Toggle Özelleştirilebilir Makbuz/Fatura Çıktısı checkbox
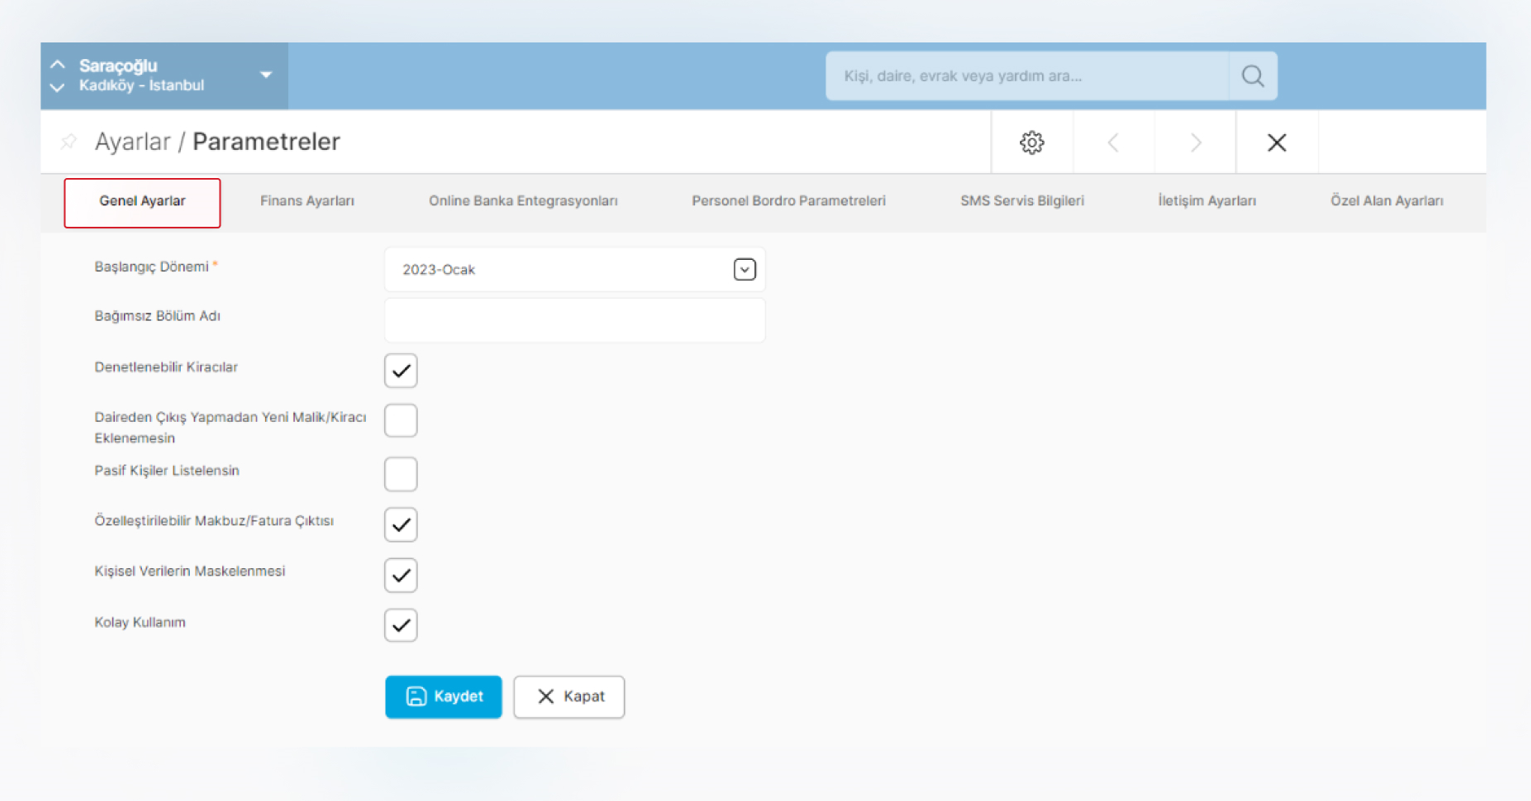 (x=401, y=524)
